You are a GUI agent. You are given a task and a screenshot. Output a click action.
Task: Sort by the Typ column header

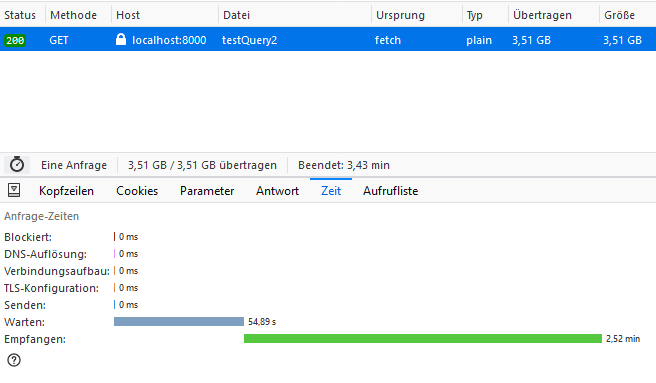coord(475,15)
